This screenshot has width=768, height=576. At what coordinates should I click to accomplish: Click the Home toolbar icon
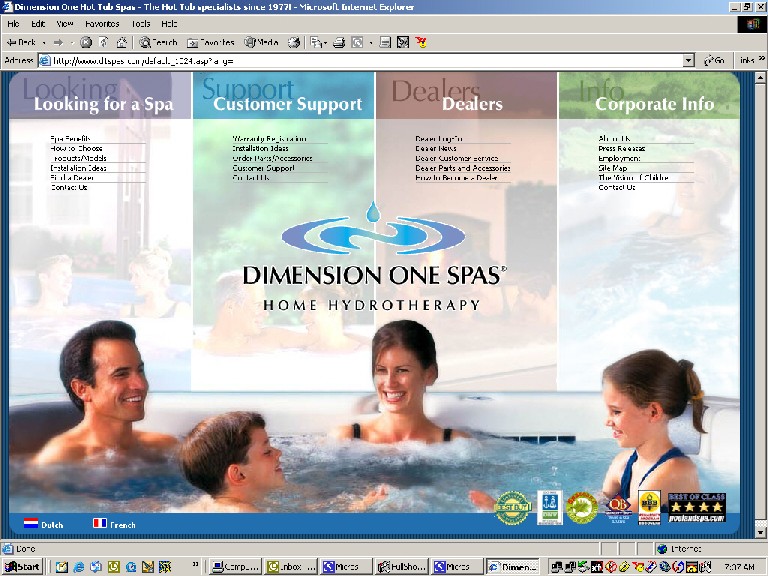121,42
